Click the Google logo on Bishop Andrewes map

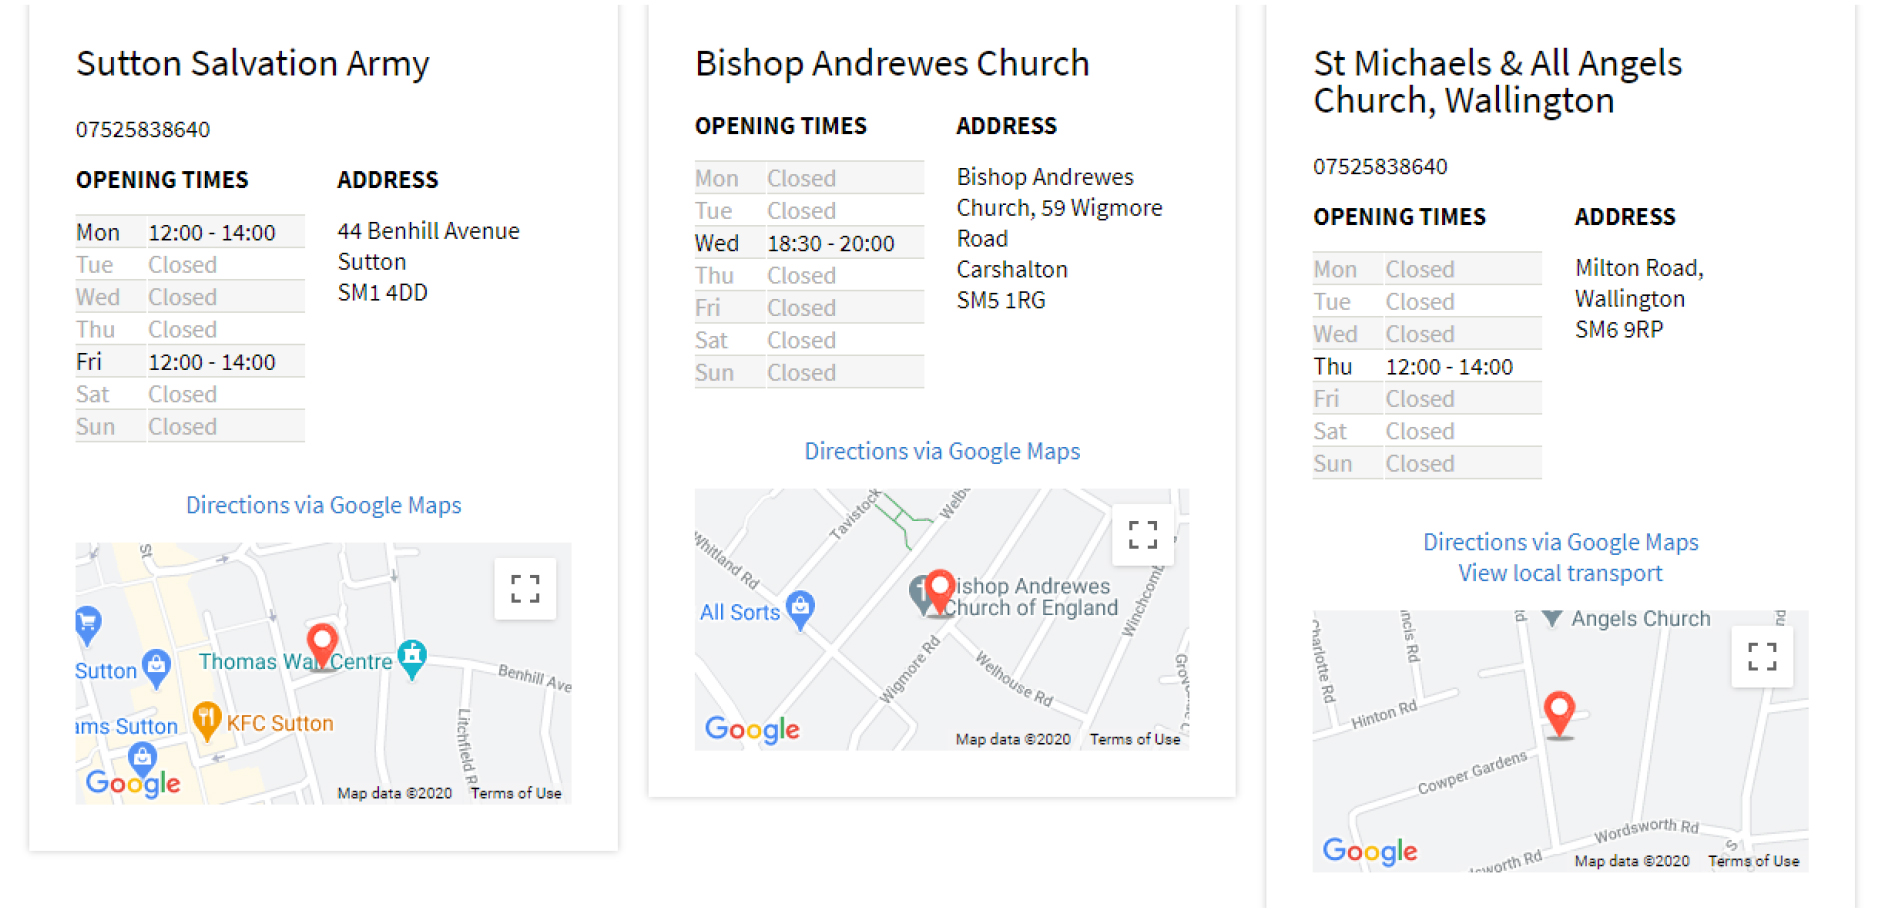(x=752, y=729)
